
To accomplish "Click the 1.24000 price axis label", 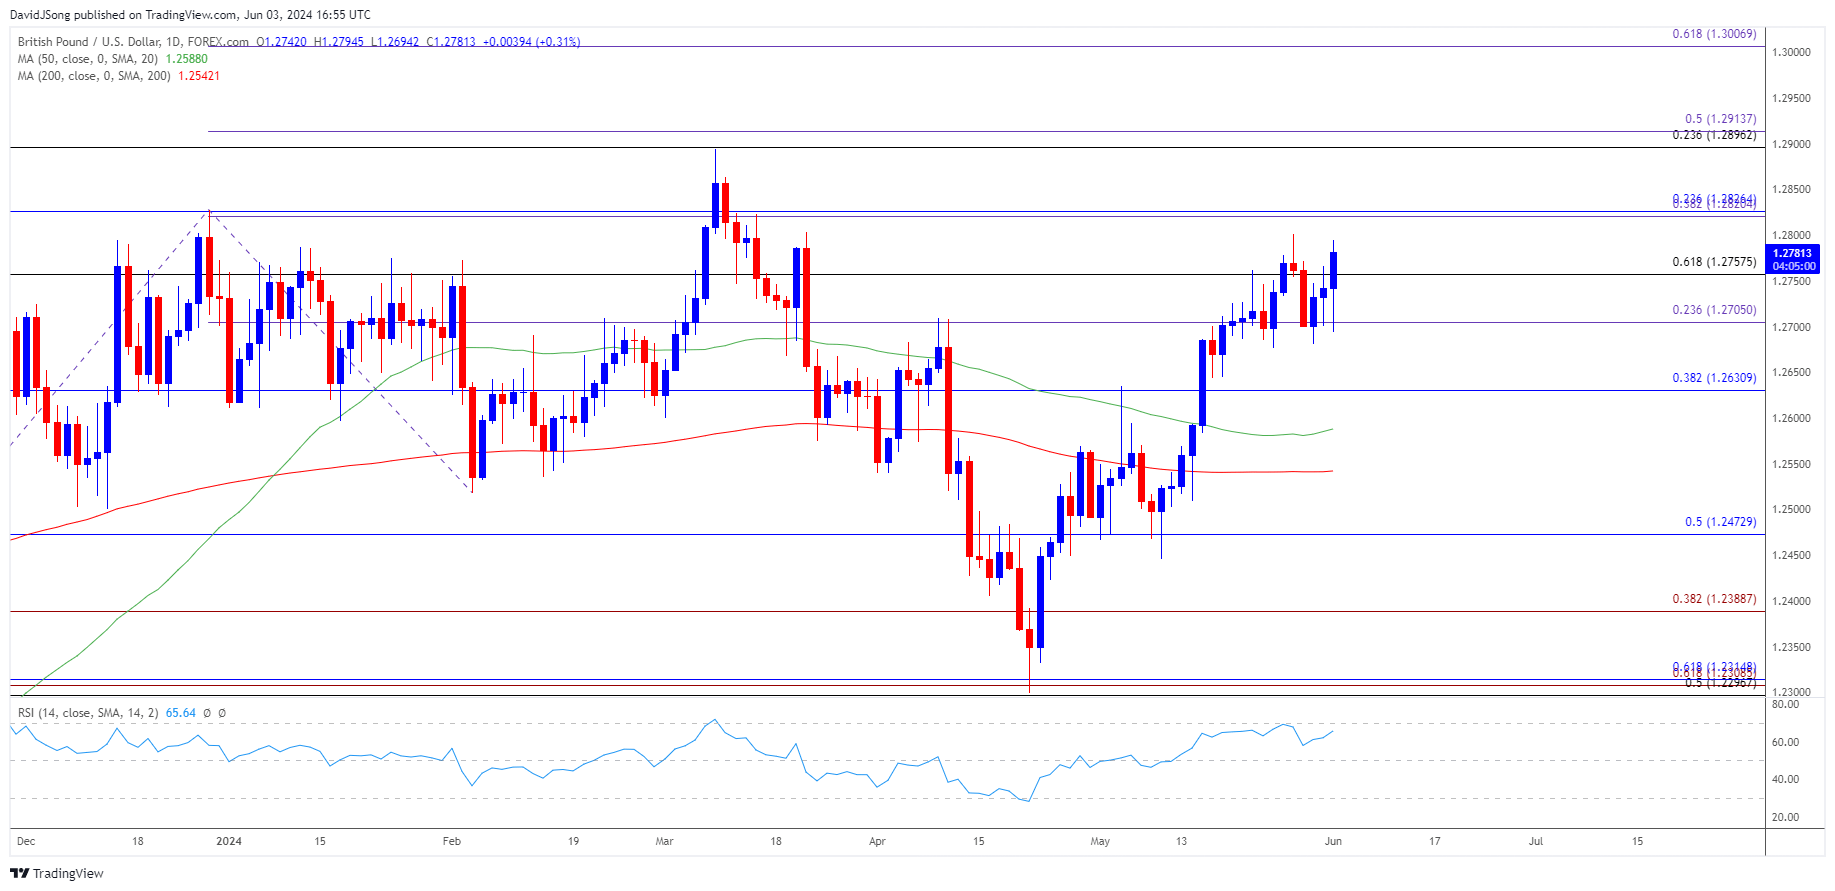I will [x=1791, y=601].
